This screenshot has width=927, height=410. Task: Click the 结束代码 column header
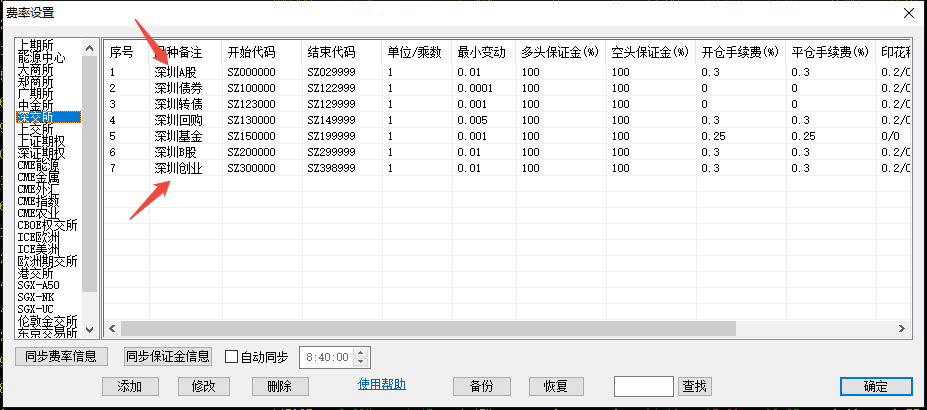coord(342,53)
